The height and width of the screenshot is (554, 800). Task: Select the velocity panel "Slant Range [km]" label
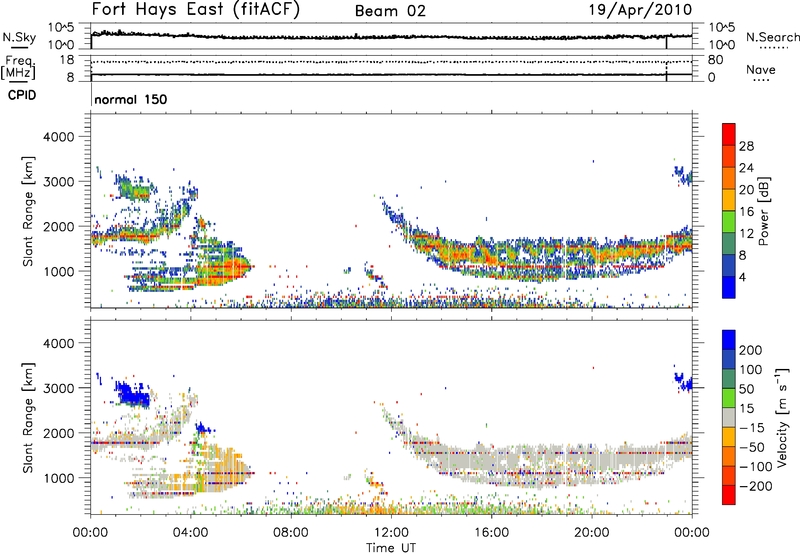[x=28, y=418]
